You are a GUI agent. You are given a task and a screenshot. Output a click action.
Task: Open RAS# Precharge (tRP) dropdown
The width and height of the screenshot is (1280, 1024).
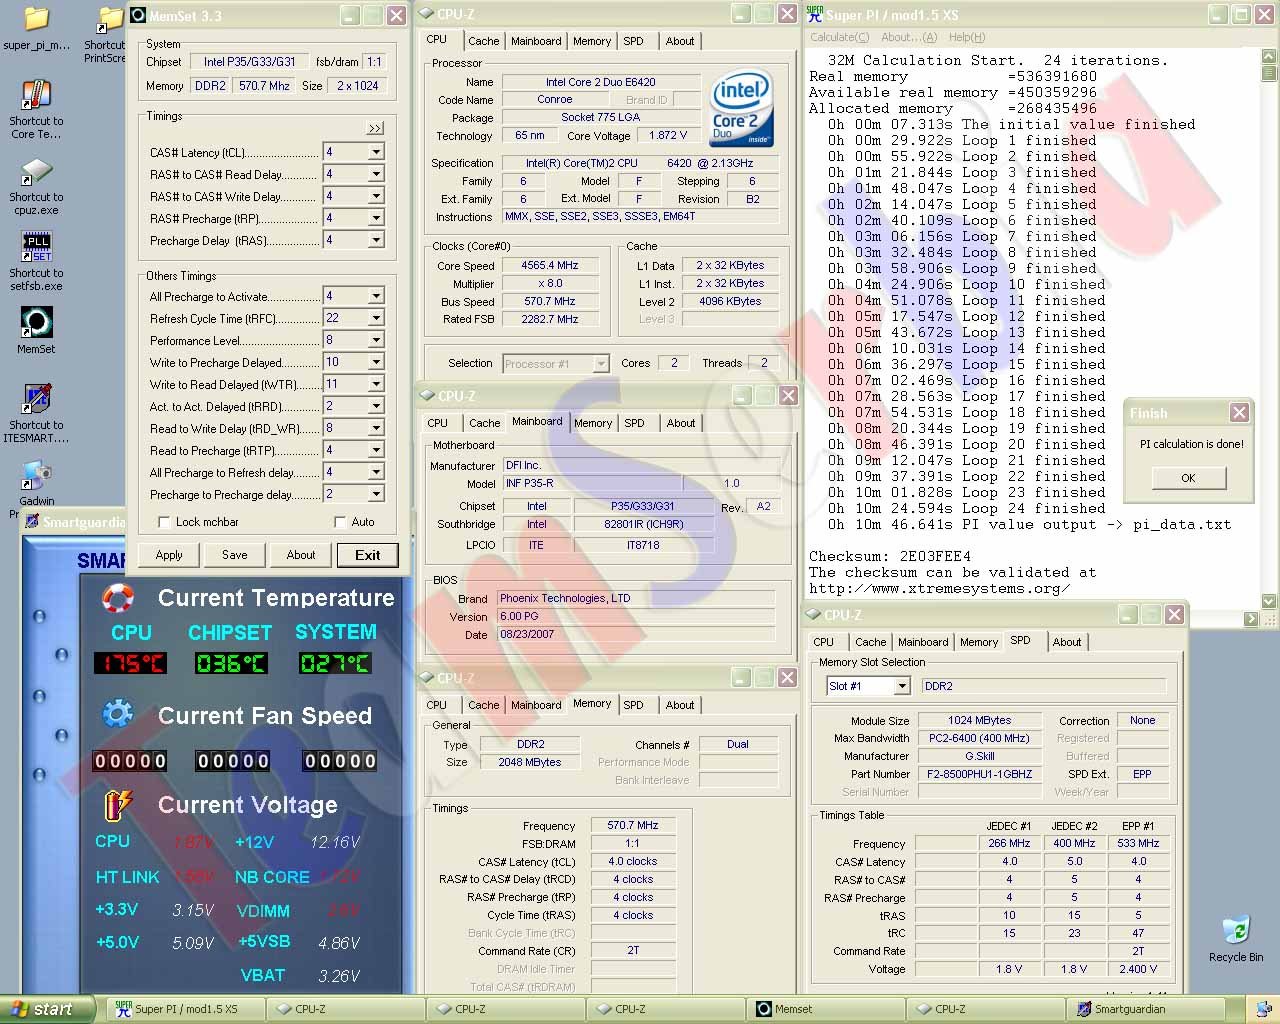[376, 218]
